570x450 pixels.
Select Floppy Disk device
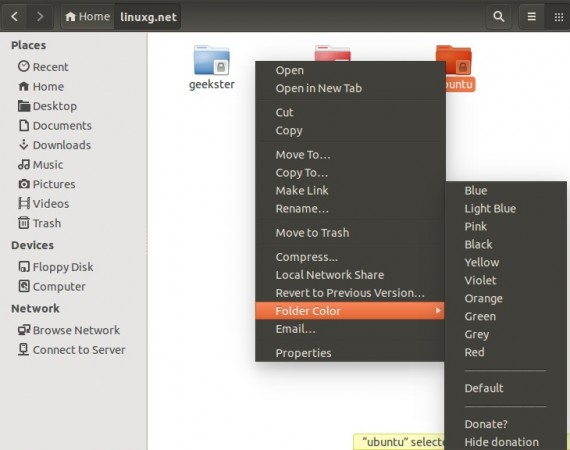pyautogui.click(x=56, y=267)
